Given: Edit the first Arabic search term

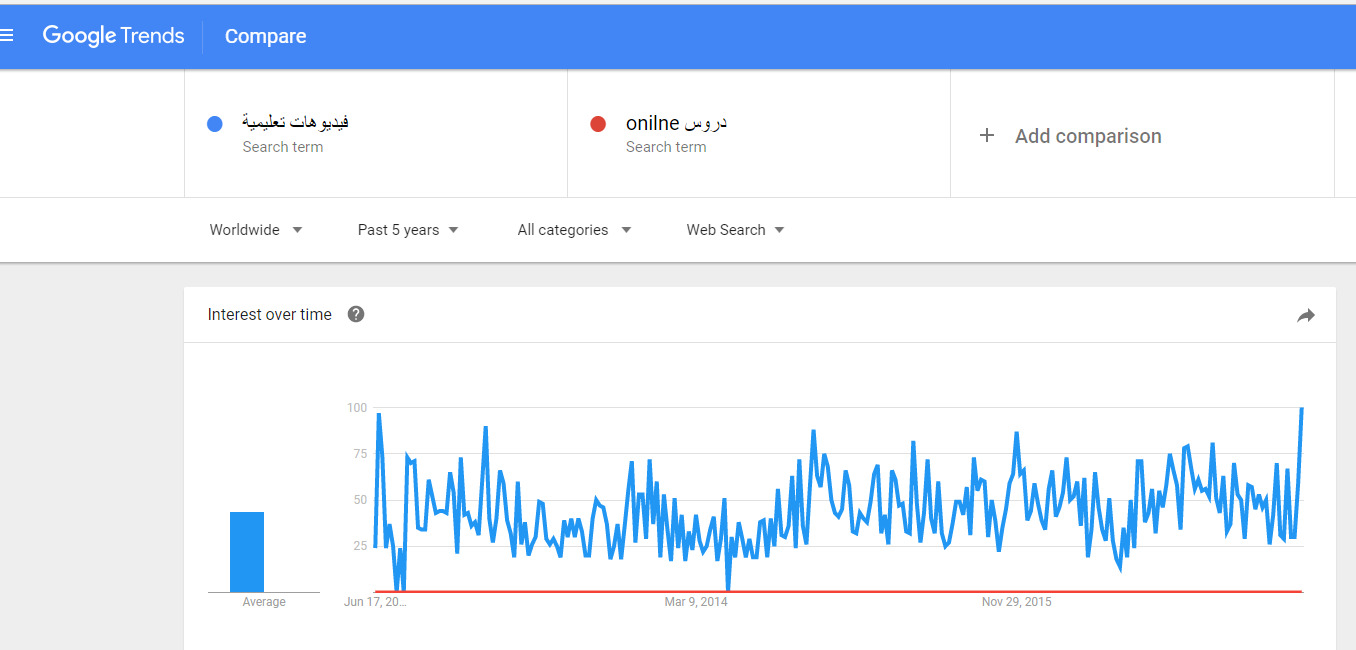Looking at the screenshot, I should pos(295,123).
